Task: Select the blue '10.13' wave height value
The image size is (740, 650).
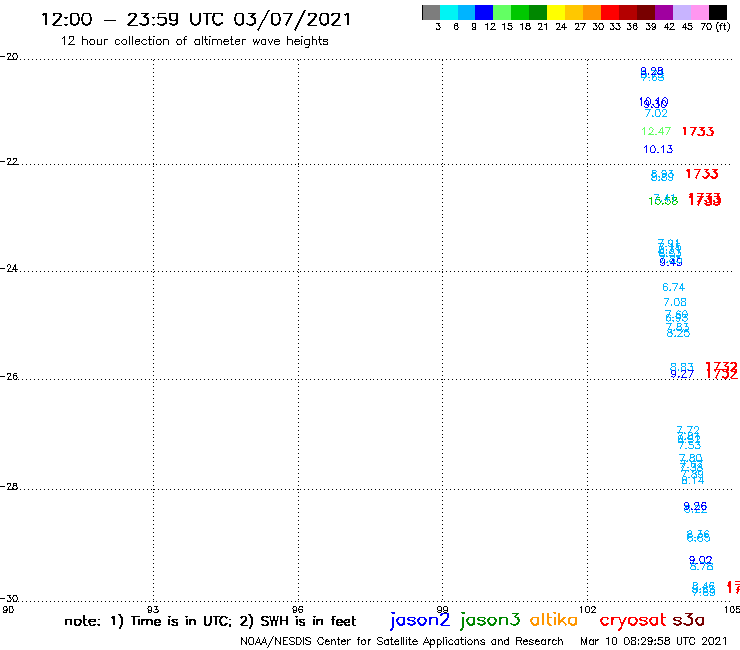Action: click(x=658, y=149)
